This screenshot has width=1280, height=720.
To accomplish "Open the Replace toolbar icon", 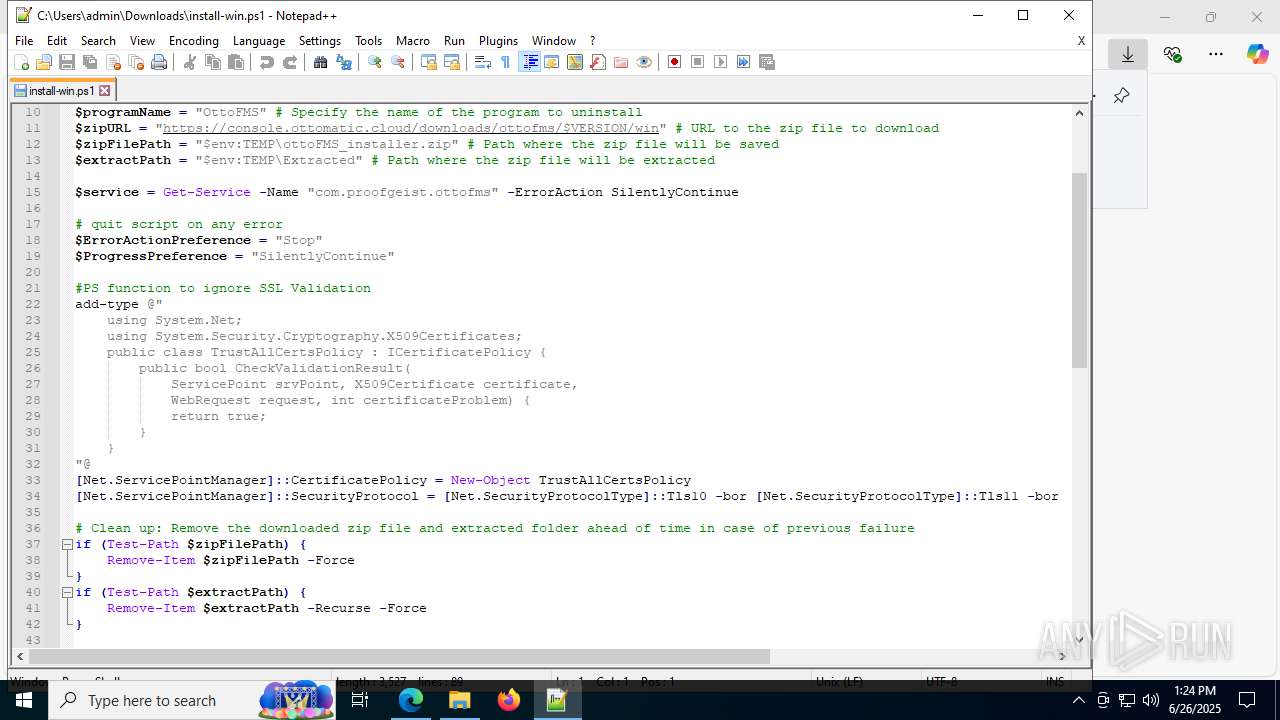I will pos(344,62).
